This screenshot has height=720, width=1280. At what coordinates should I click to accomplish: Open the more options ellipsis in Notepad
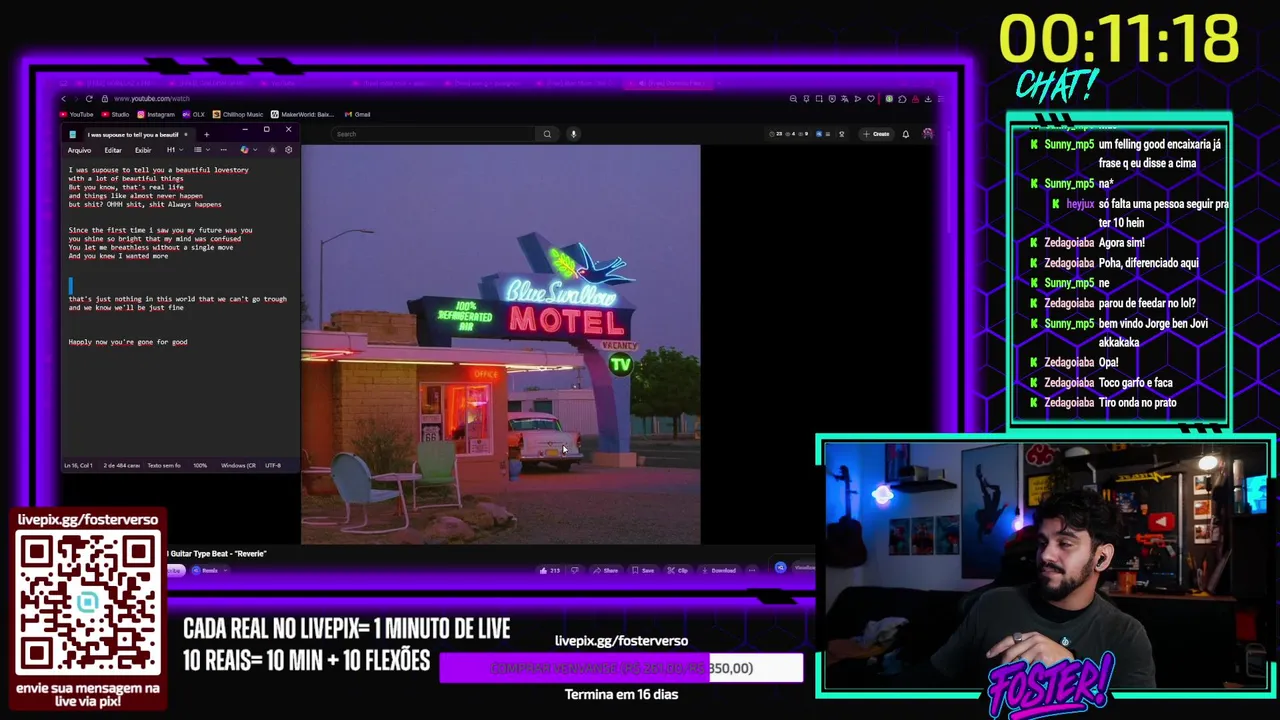(x=223, y=150)
